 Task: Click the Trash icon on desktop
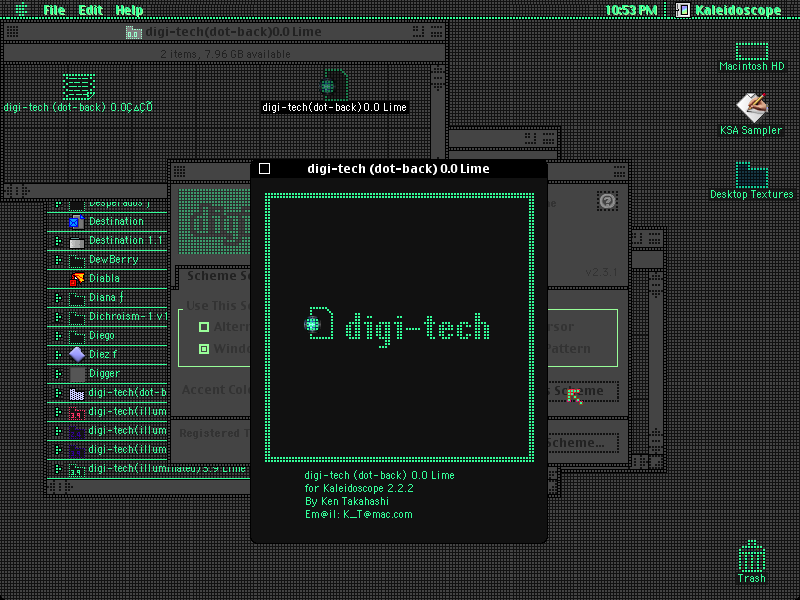[752, 556]
